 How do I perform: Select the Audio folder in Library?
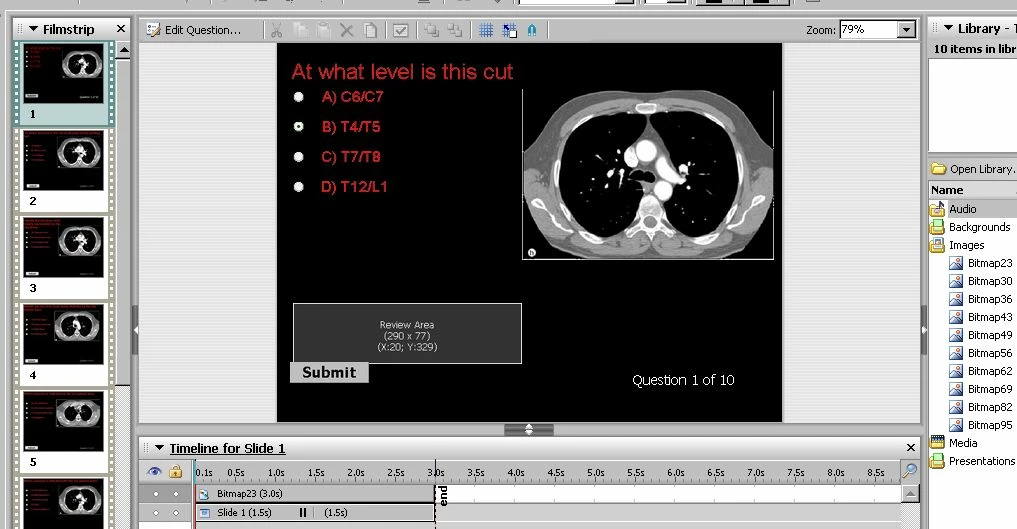pos(963,209)
